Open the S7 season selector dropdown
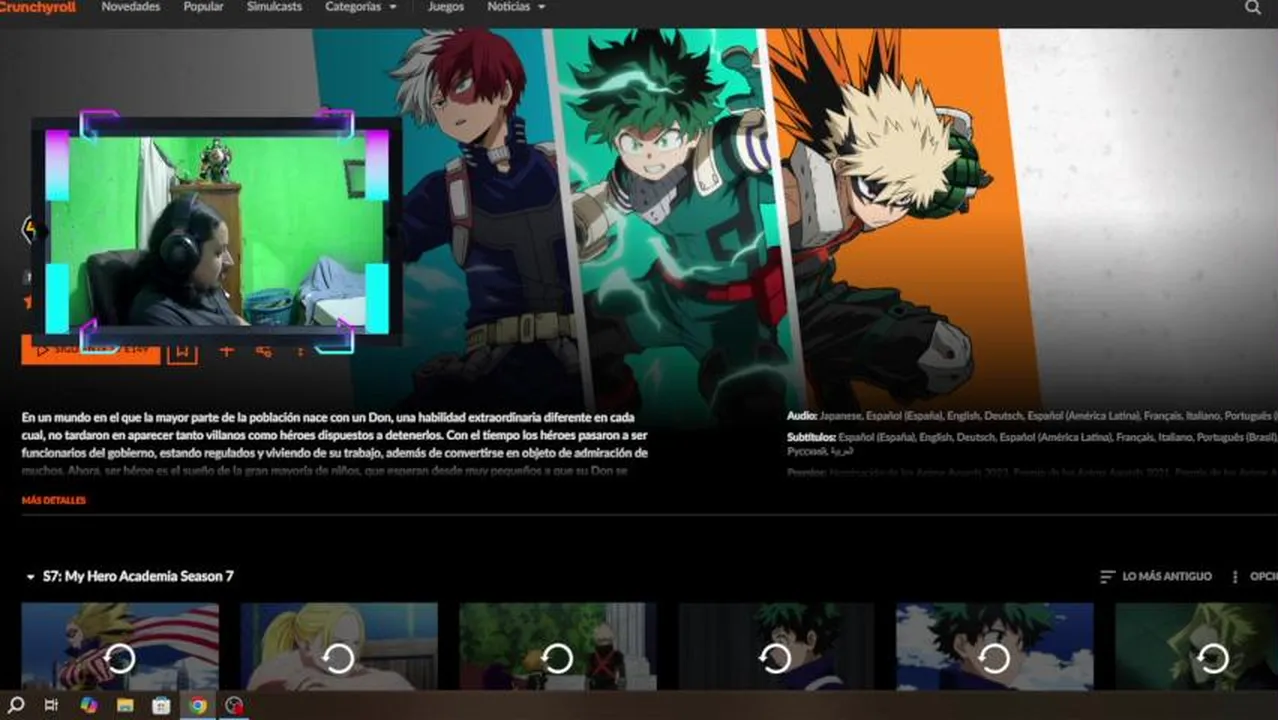1278x720 pixels. (x=129, y=576)
